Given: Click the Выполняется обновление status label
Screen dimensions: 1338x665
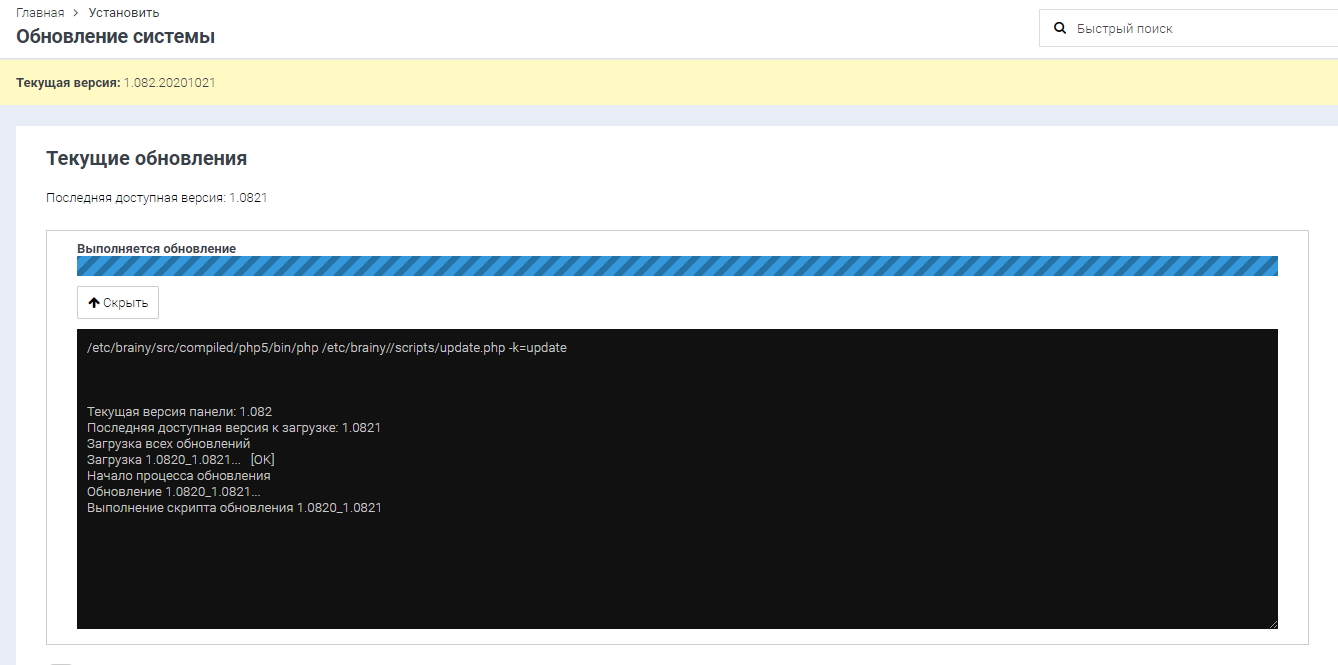Looking at the screenshot, I should [x=156, y=248].
